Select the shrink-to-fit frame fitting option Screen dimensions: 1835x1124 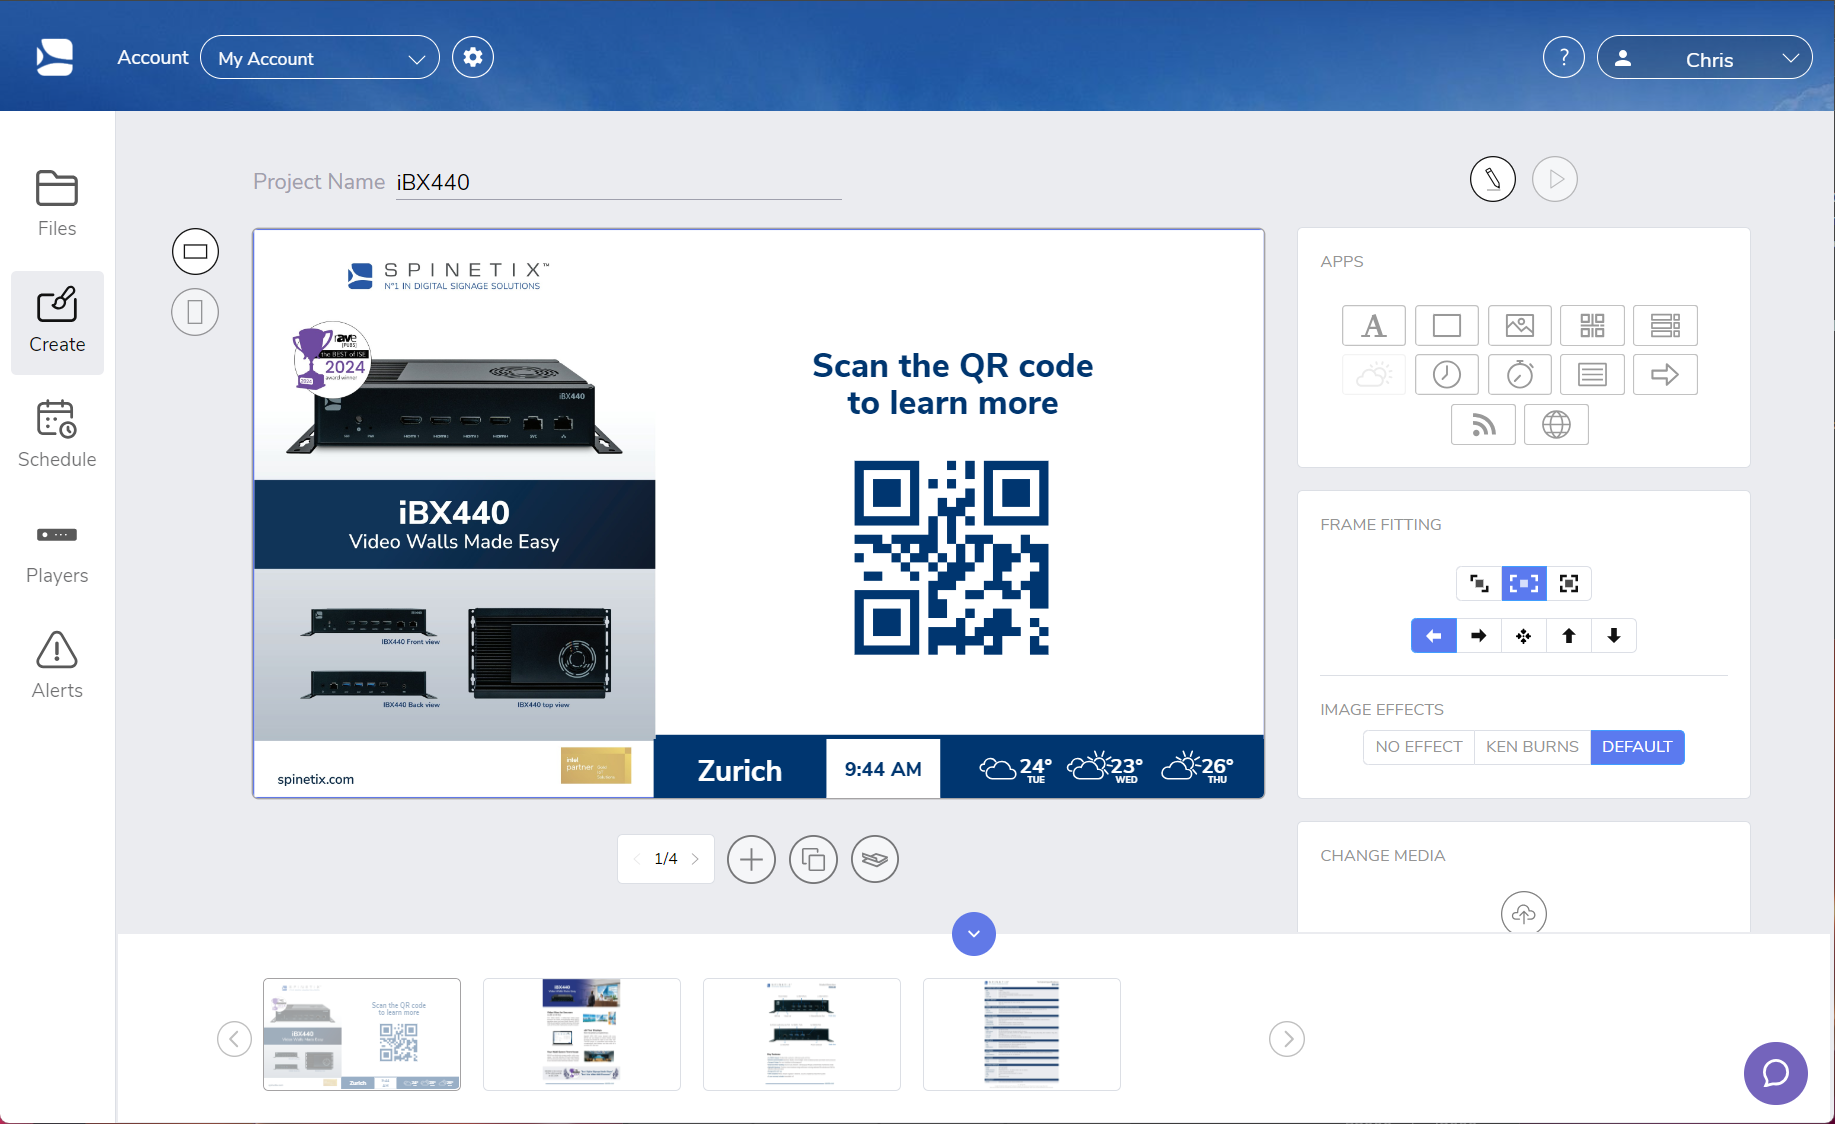pos(1479,583)
